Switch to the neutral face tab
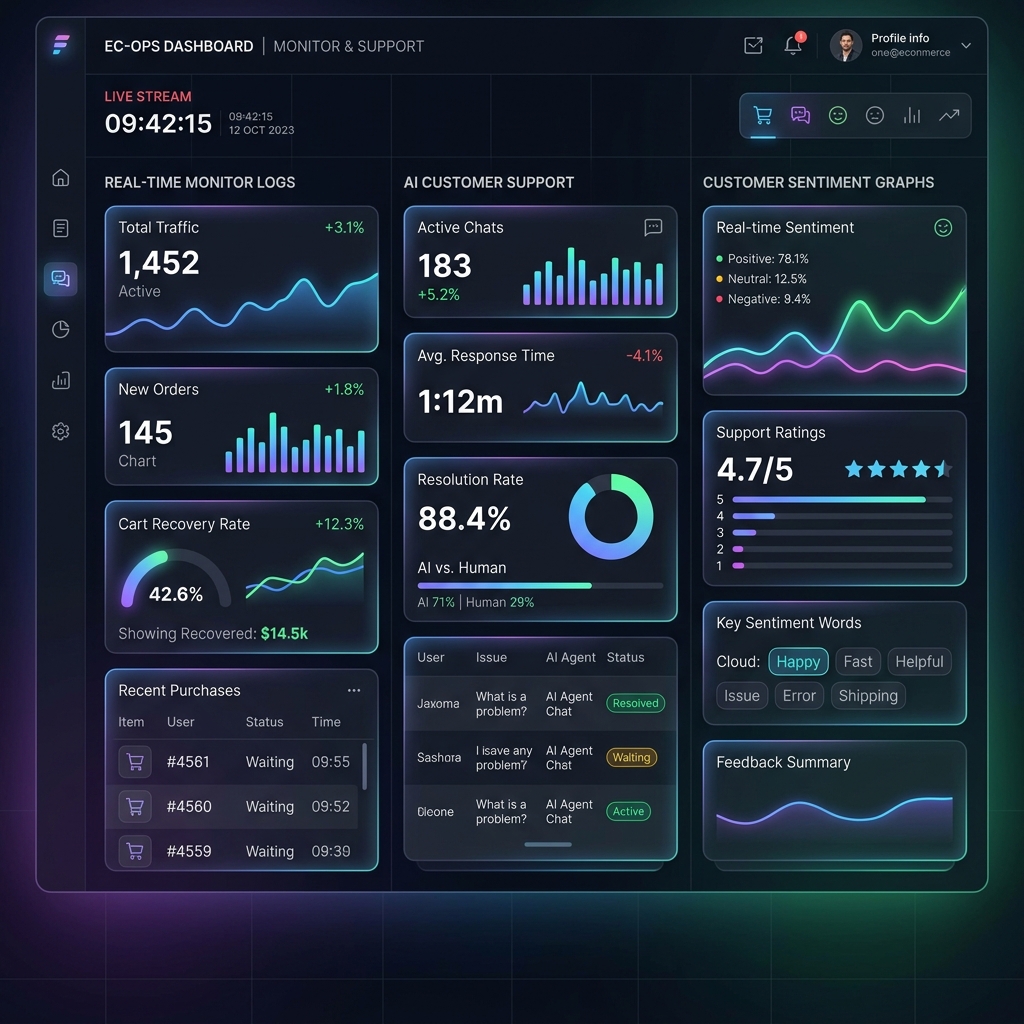 (x=874, y=116)
